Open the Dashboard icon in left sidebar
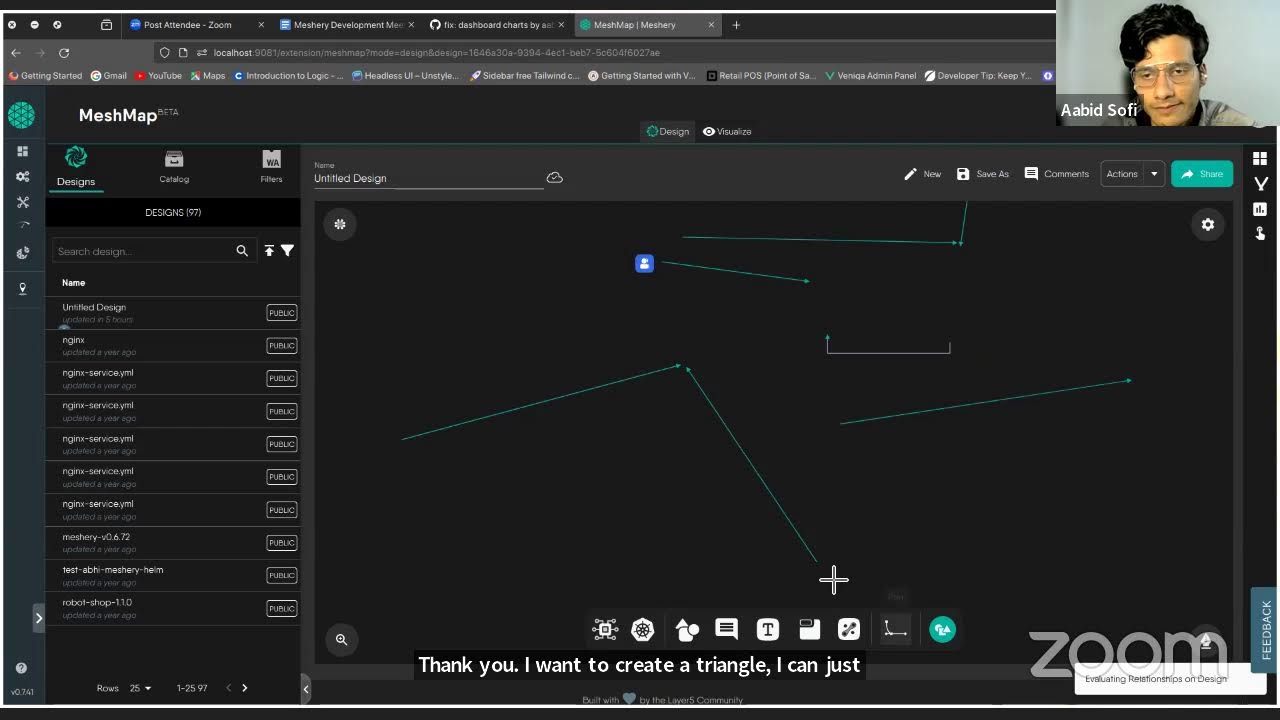This screenshot has height=720, width=1280. click(22, 151)
